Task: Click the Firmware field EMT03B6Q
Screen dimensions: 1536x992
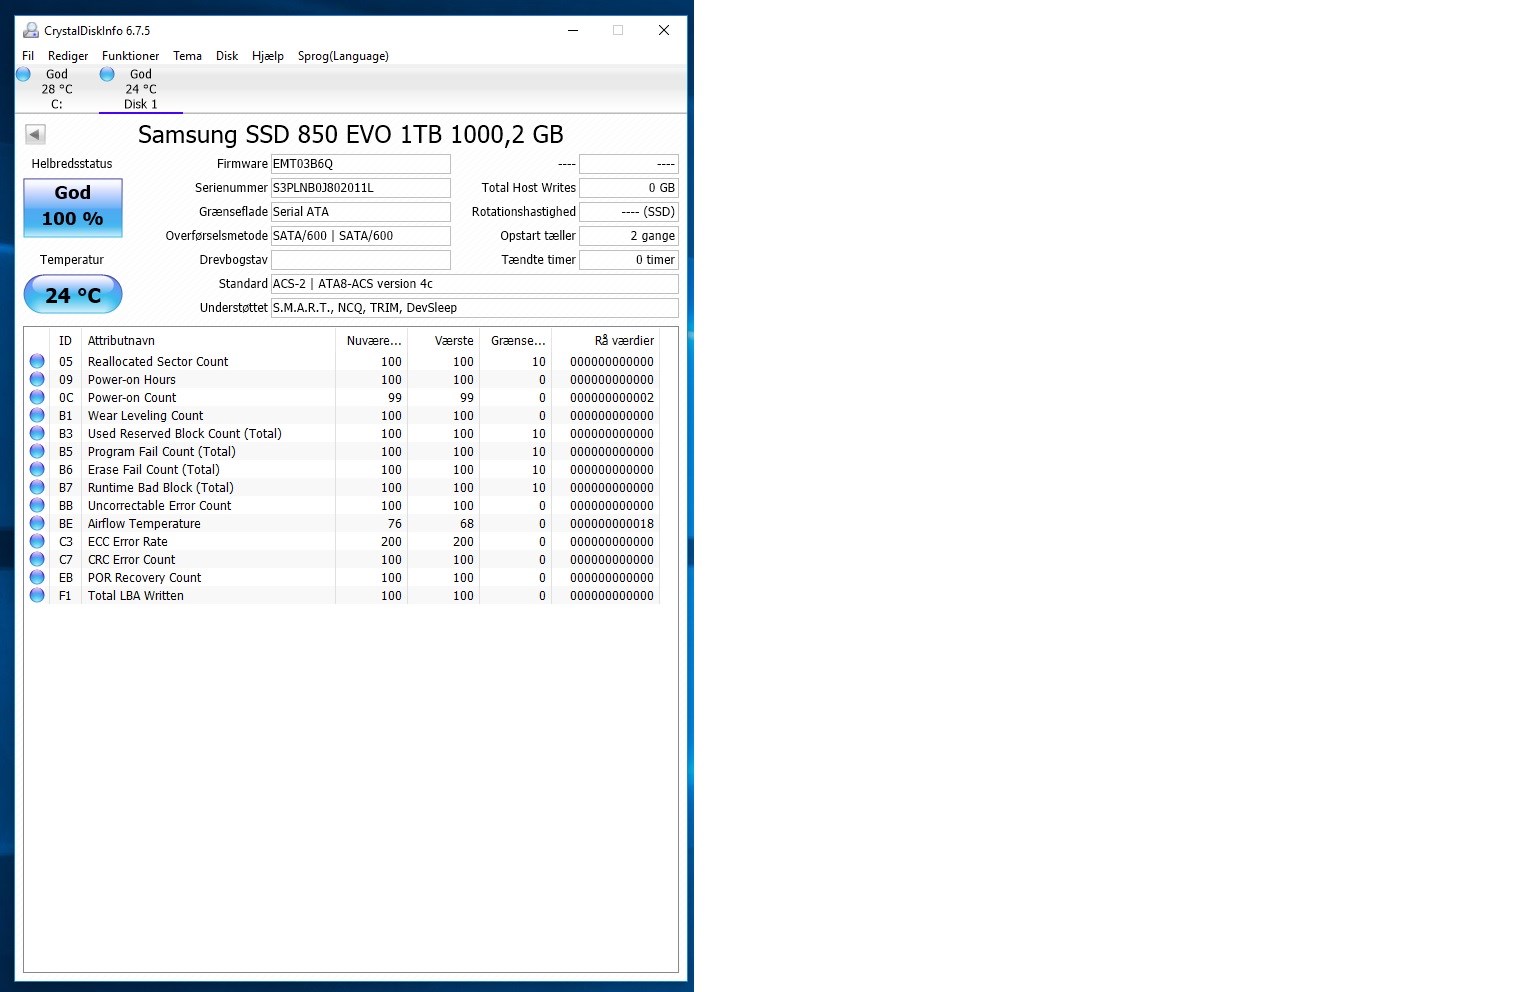Action: tap(361, 164)
